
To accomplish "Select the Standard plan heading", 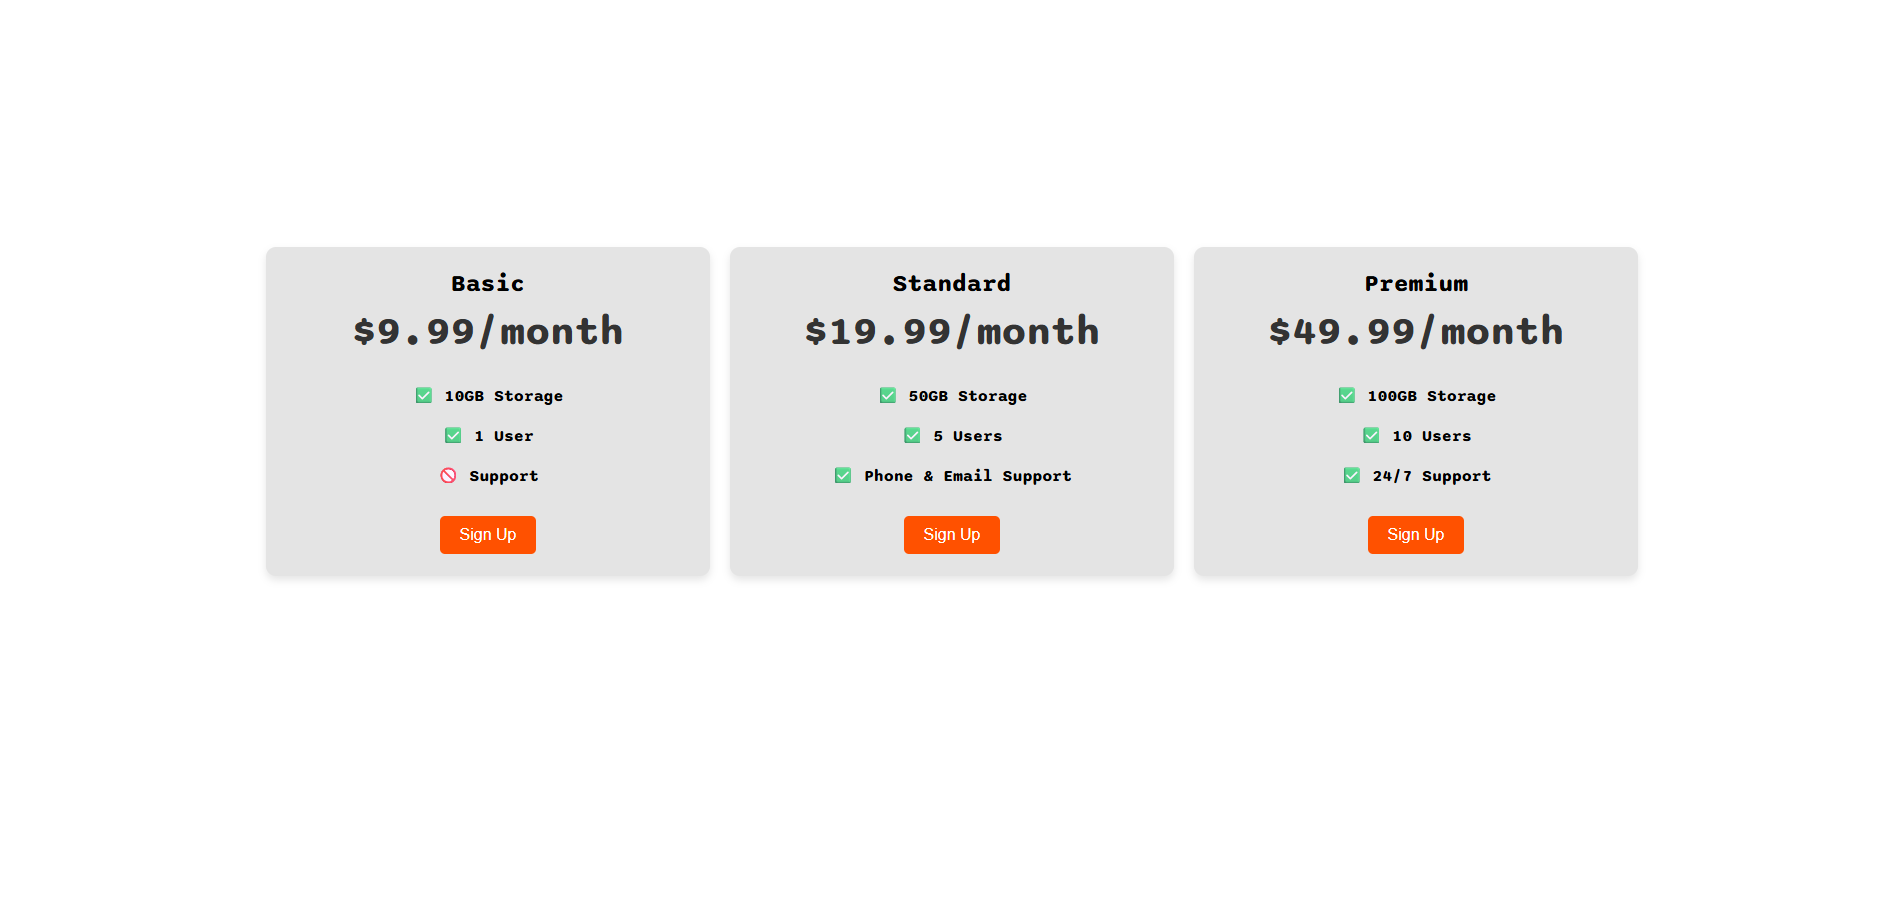I will coord(951,284).
